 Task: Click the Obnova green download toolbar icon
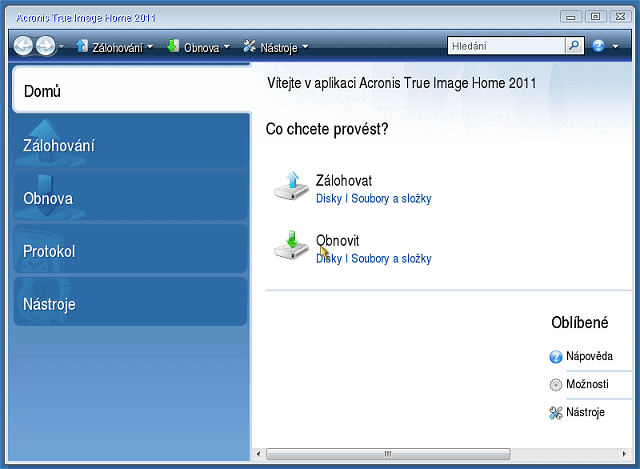coord(173,46)
